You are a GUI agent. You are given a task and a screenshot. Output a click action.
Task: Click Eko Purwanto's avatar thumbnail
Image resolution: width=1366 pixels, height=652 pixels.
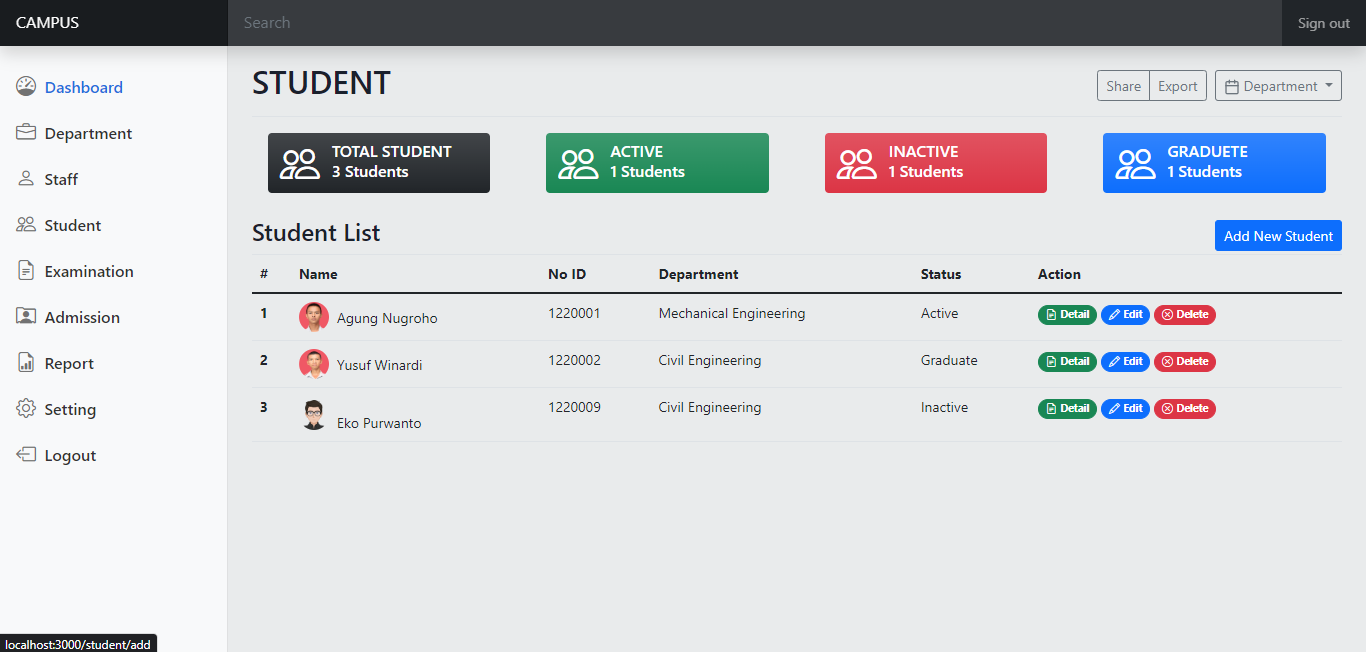(314, 415)
